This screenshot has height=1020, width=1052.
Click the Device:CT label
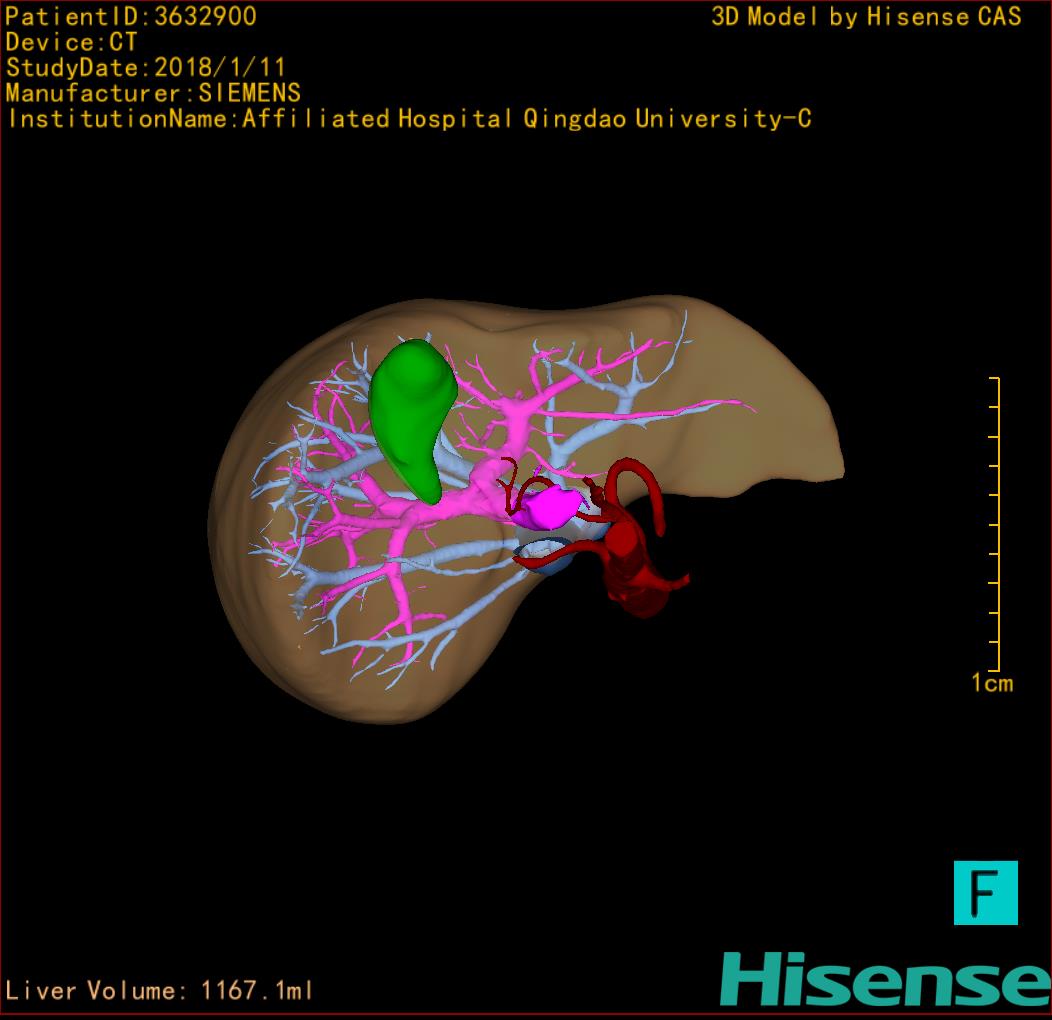pos(71,42)
